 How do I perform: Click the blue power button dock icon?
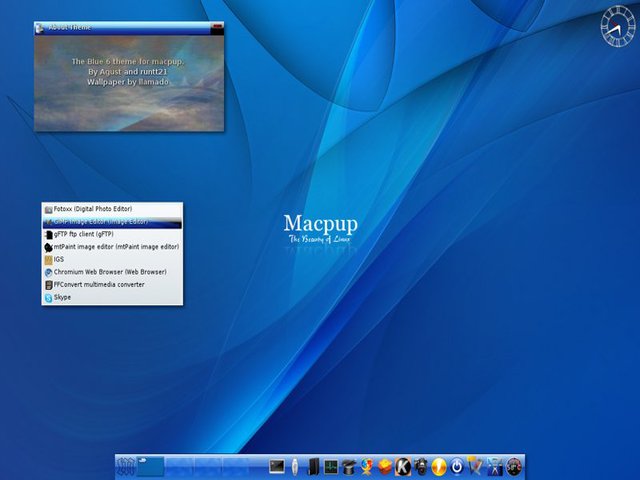pos(457,467)
